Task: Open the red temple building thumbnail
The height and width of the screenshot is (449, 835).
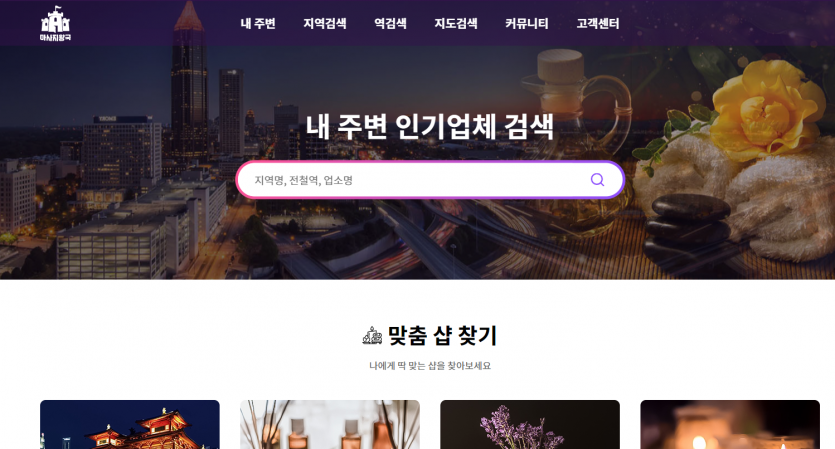Action: tap(130, 424)
